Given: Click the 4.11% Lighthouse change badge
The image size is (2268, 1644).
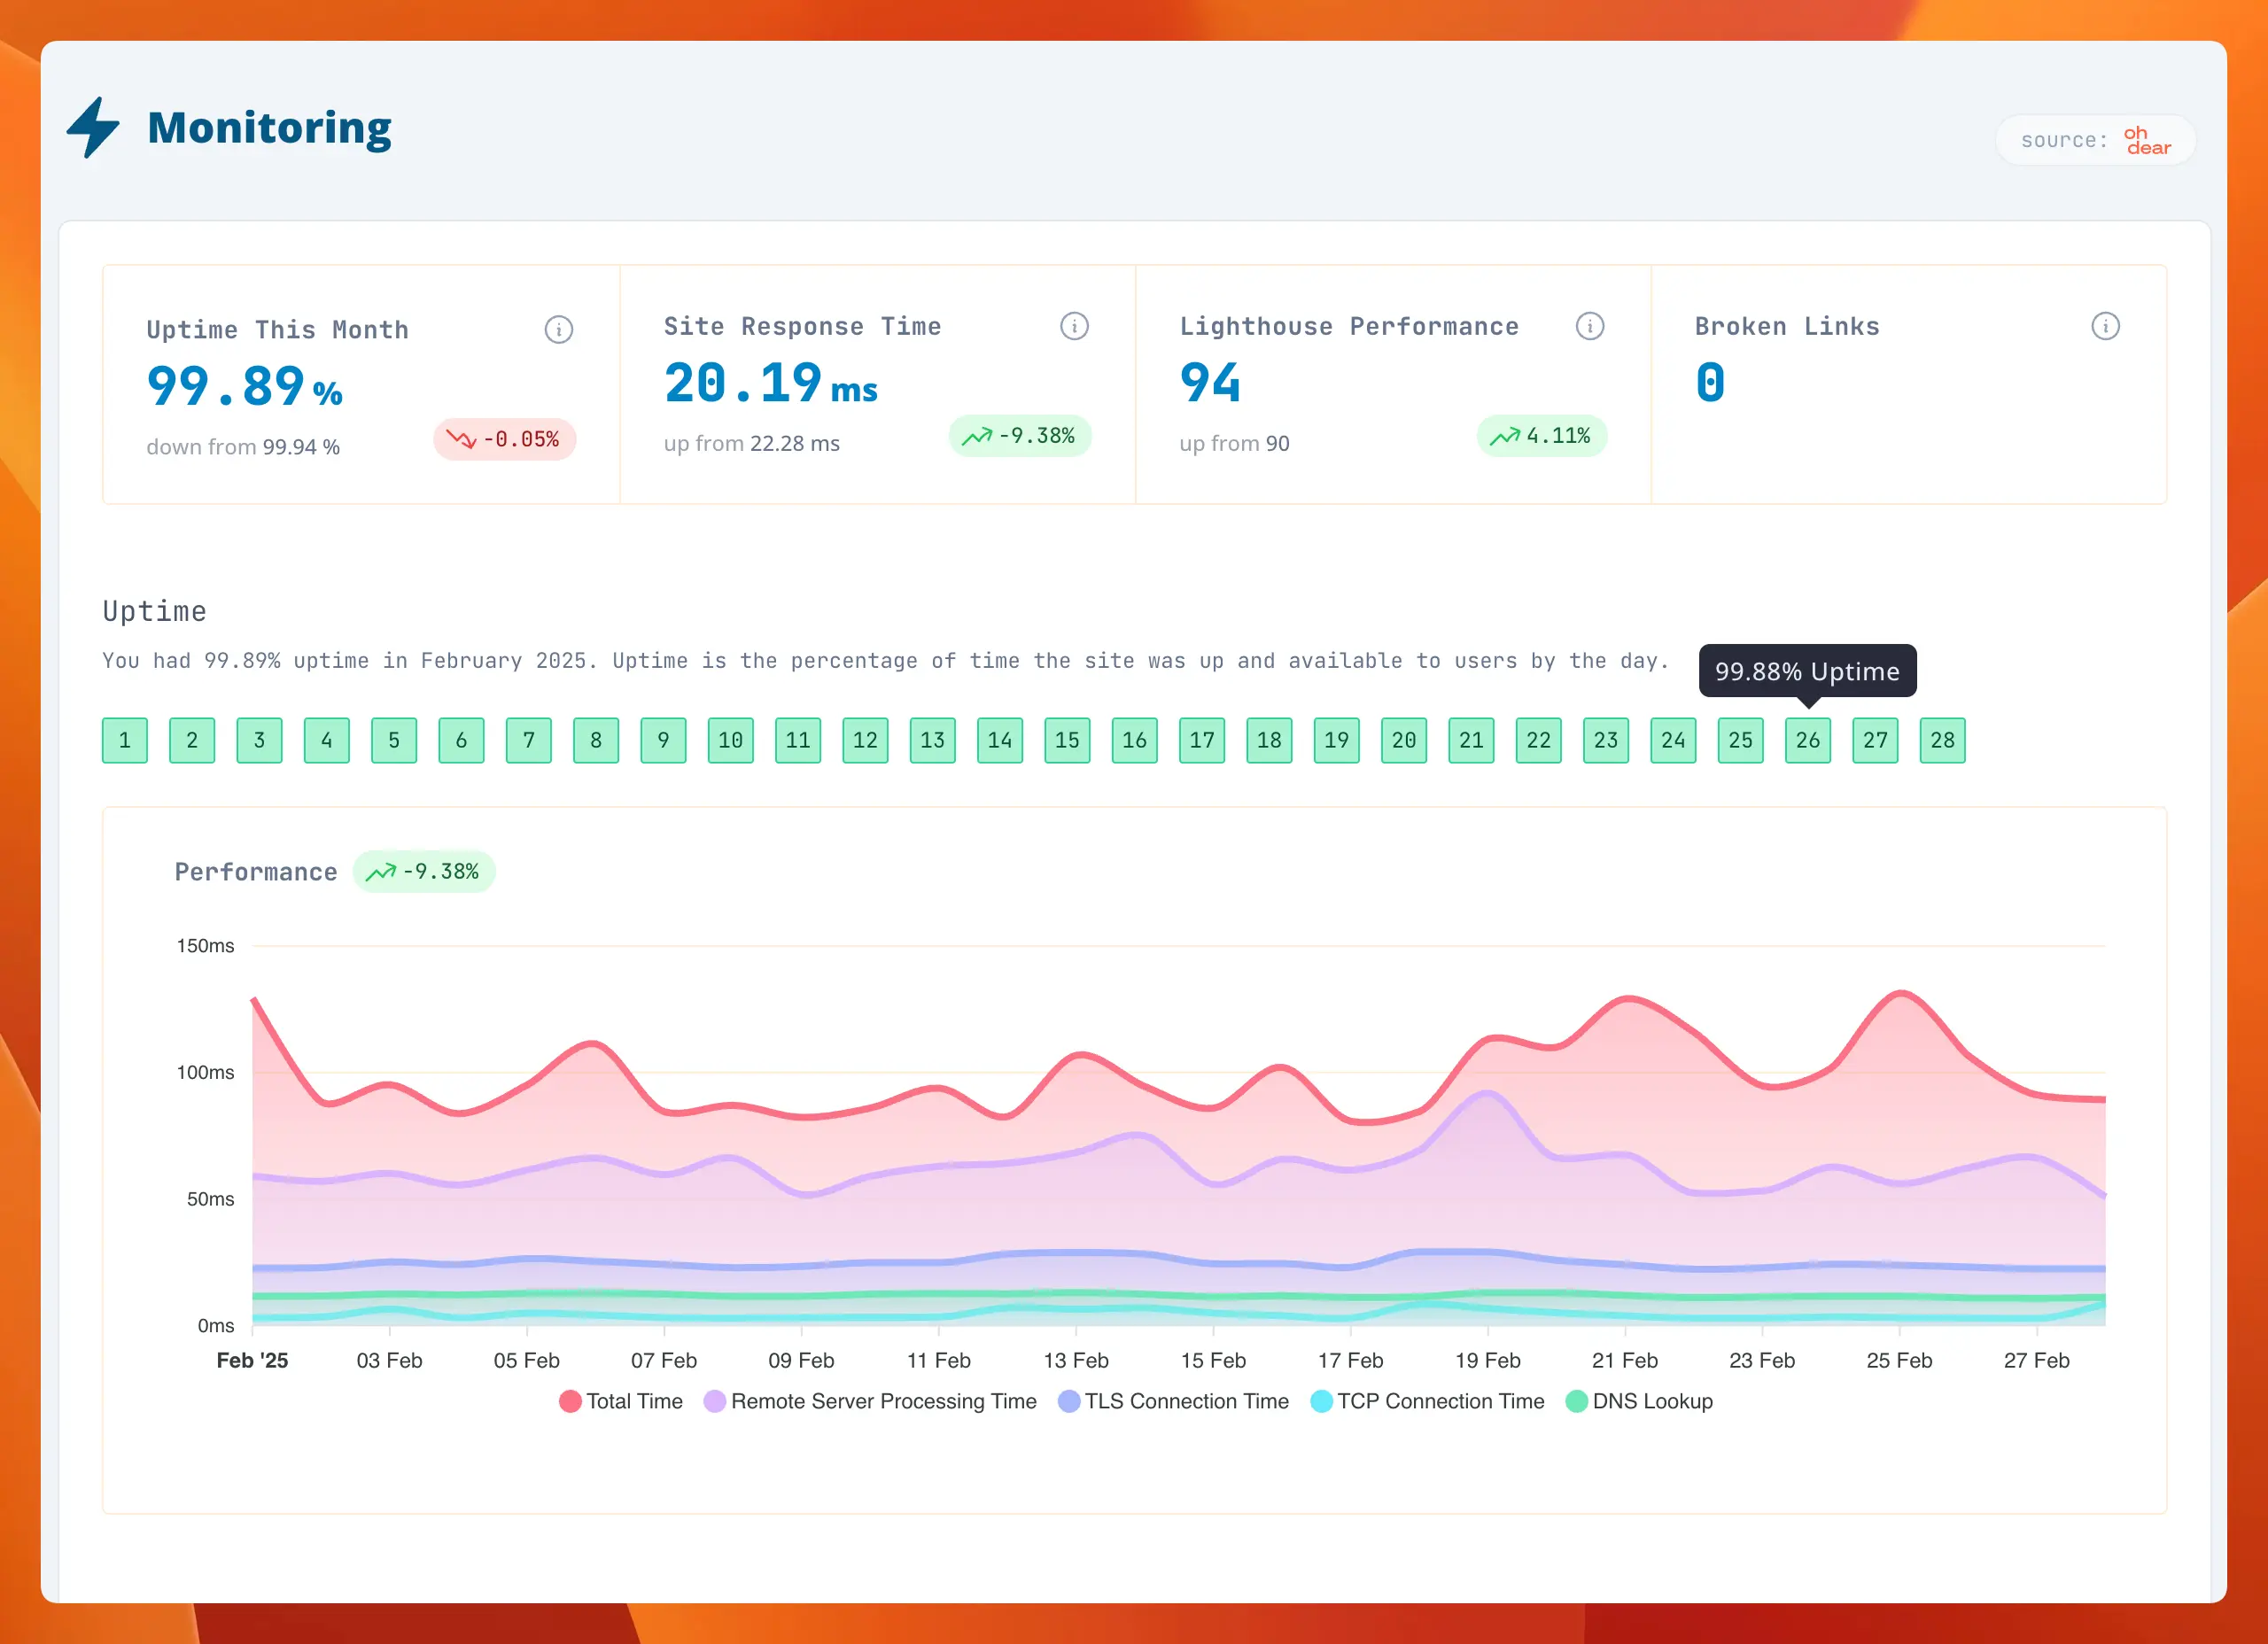Looking at the screenshot, I should [1541, 436].
